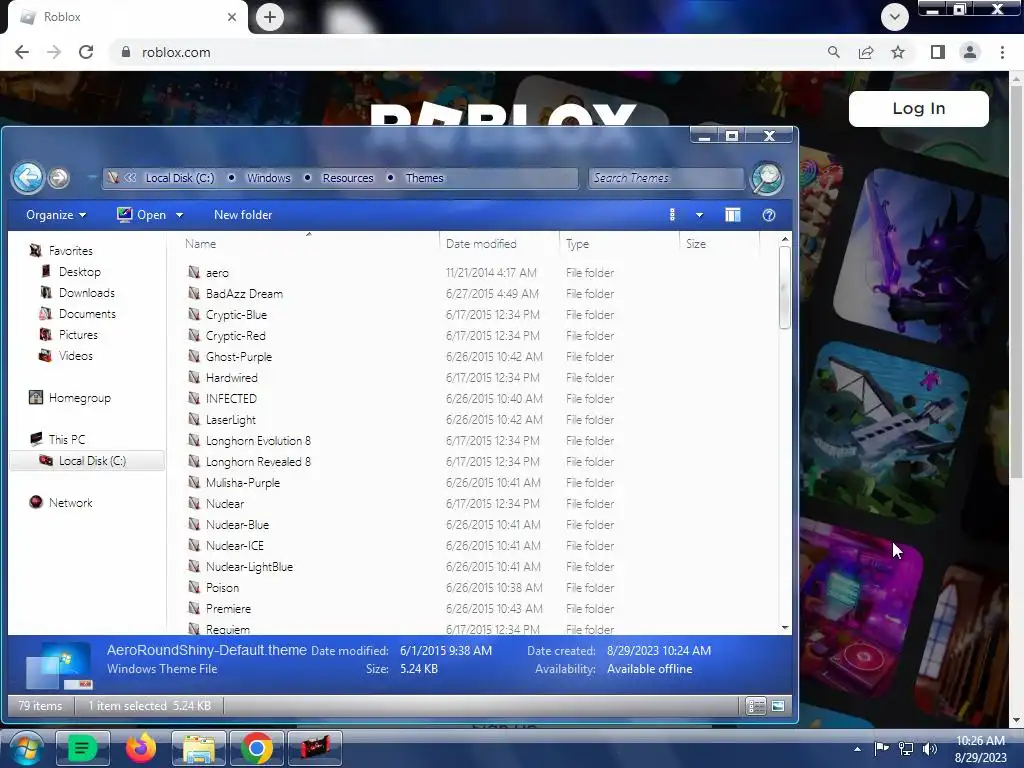This screenshot has height=768, width=1024.
Task: Open Chrome profile avatar icon
Action: [970, 52]
